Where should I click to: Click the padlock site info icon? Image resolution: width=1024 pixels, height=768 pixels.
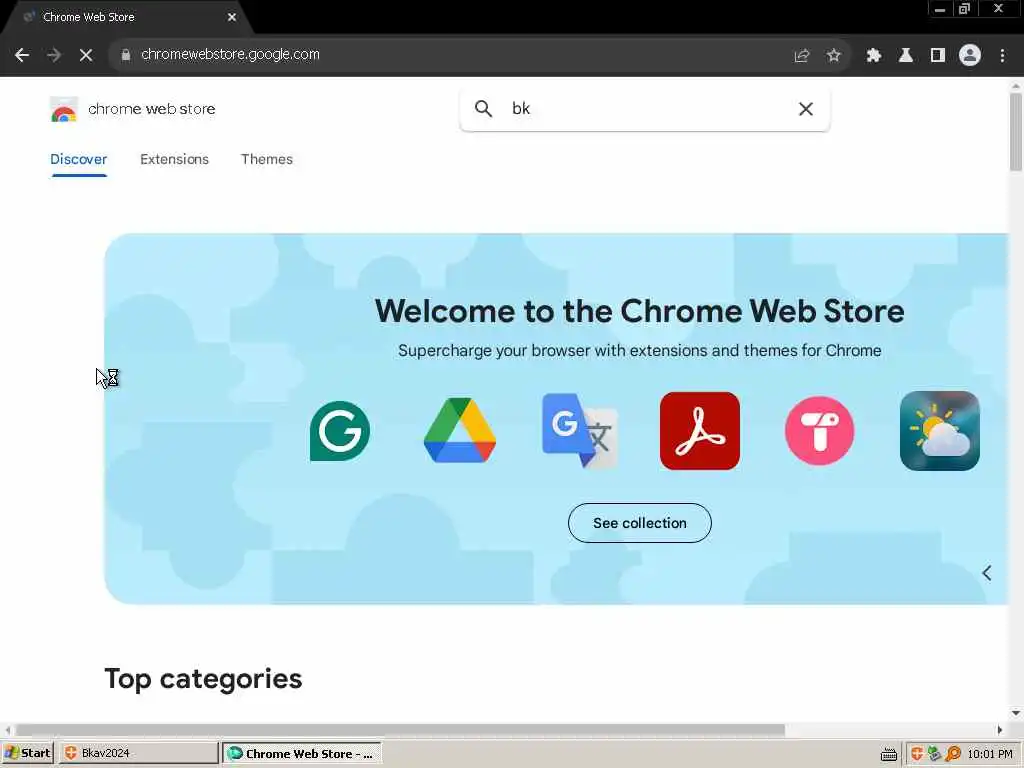point(126,55)
